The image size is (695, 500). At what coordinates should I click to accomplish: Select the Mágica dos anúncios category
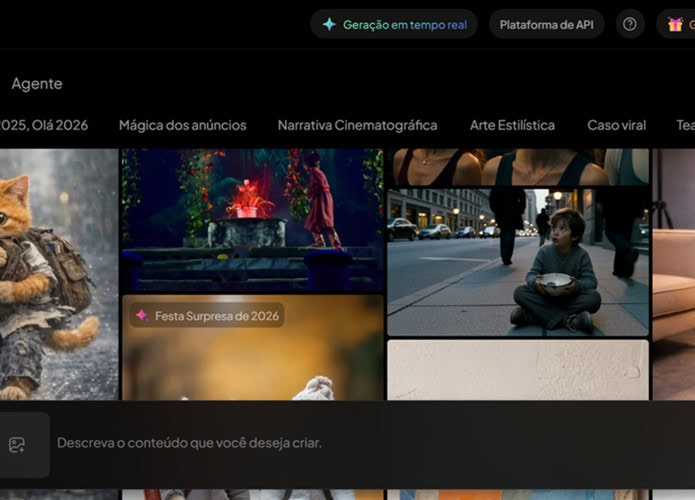pyautogui.click(x=182, y=125)
